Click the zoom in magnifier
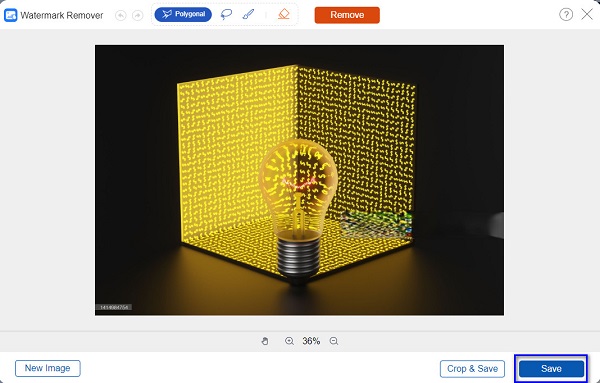 pos(289,341)
